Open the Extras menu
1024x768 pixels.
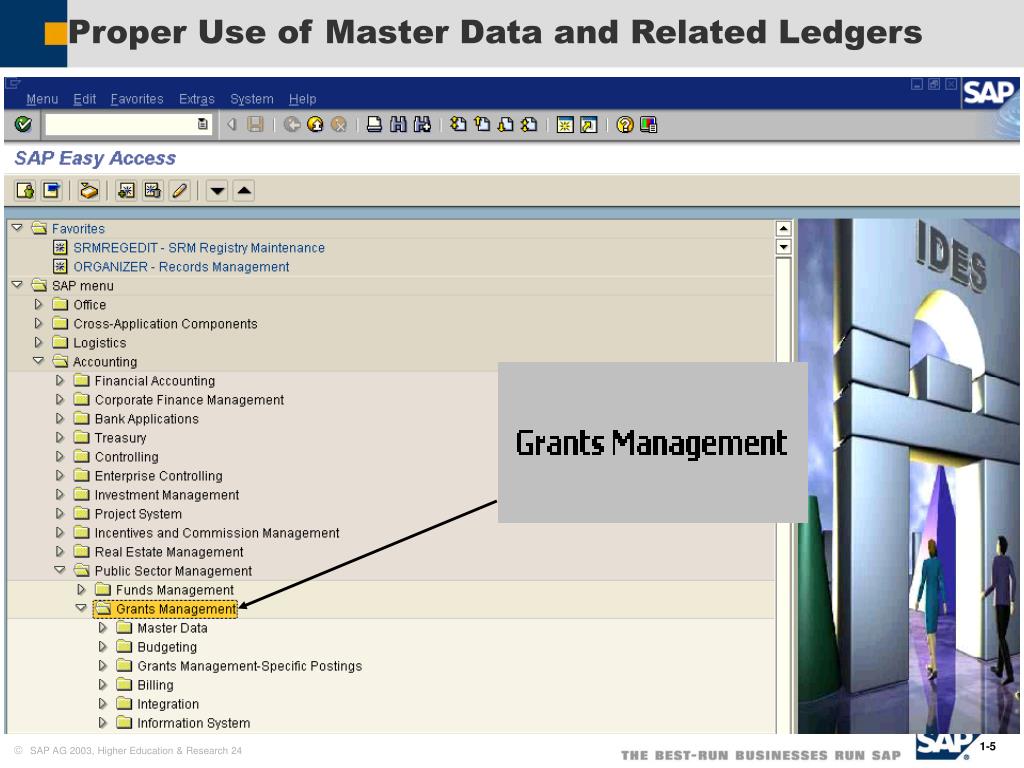[197, 99]
